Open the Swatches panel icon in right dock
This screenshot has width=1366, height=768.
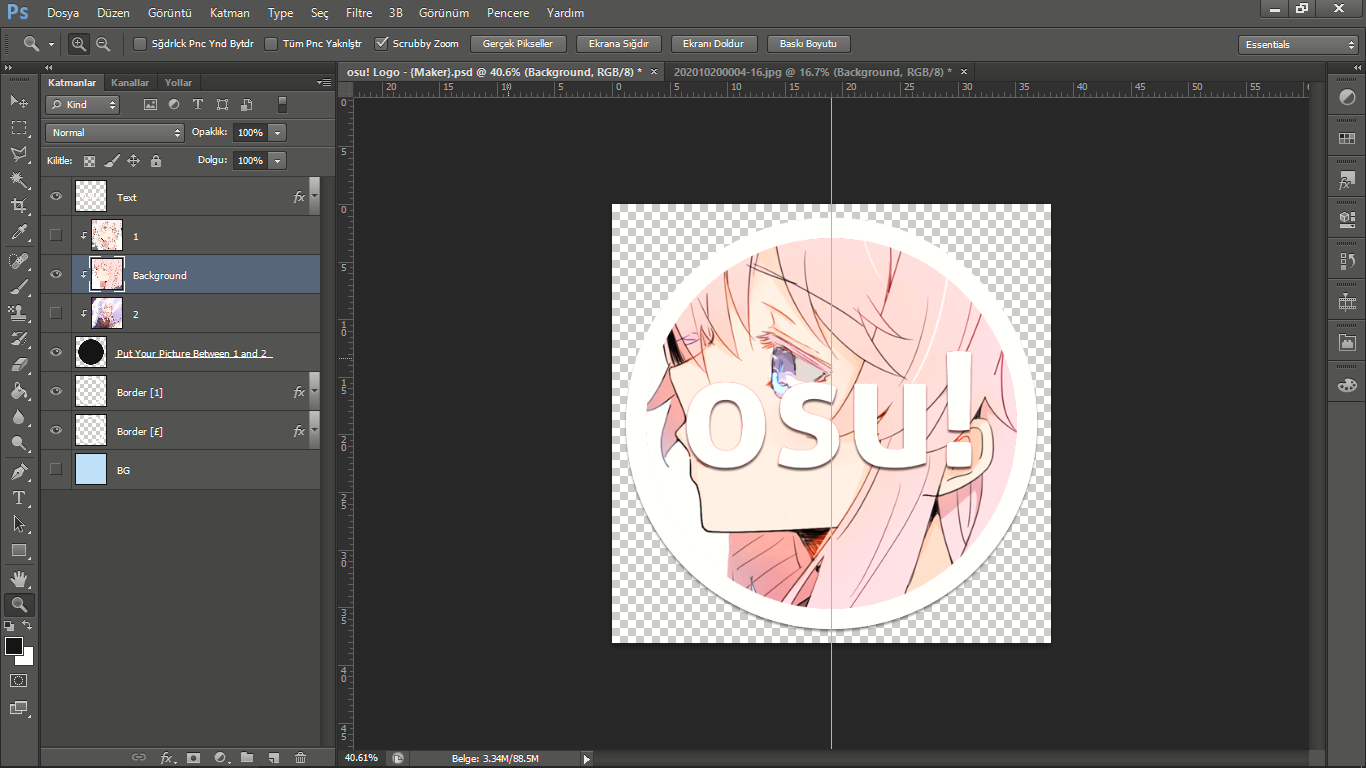[x=1346, y=138]
